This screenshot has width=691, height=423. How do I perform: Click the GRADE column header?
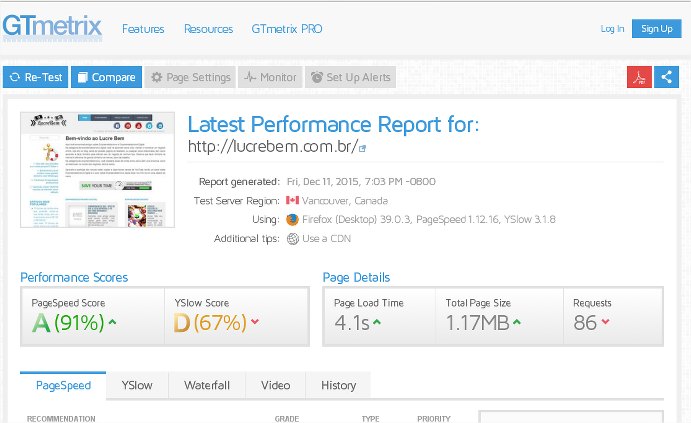(286, 419)
